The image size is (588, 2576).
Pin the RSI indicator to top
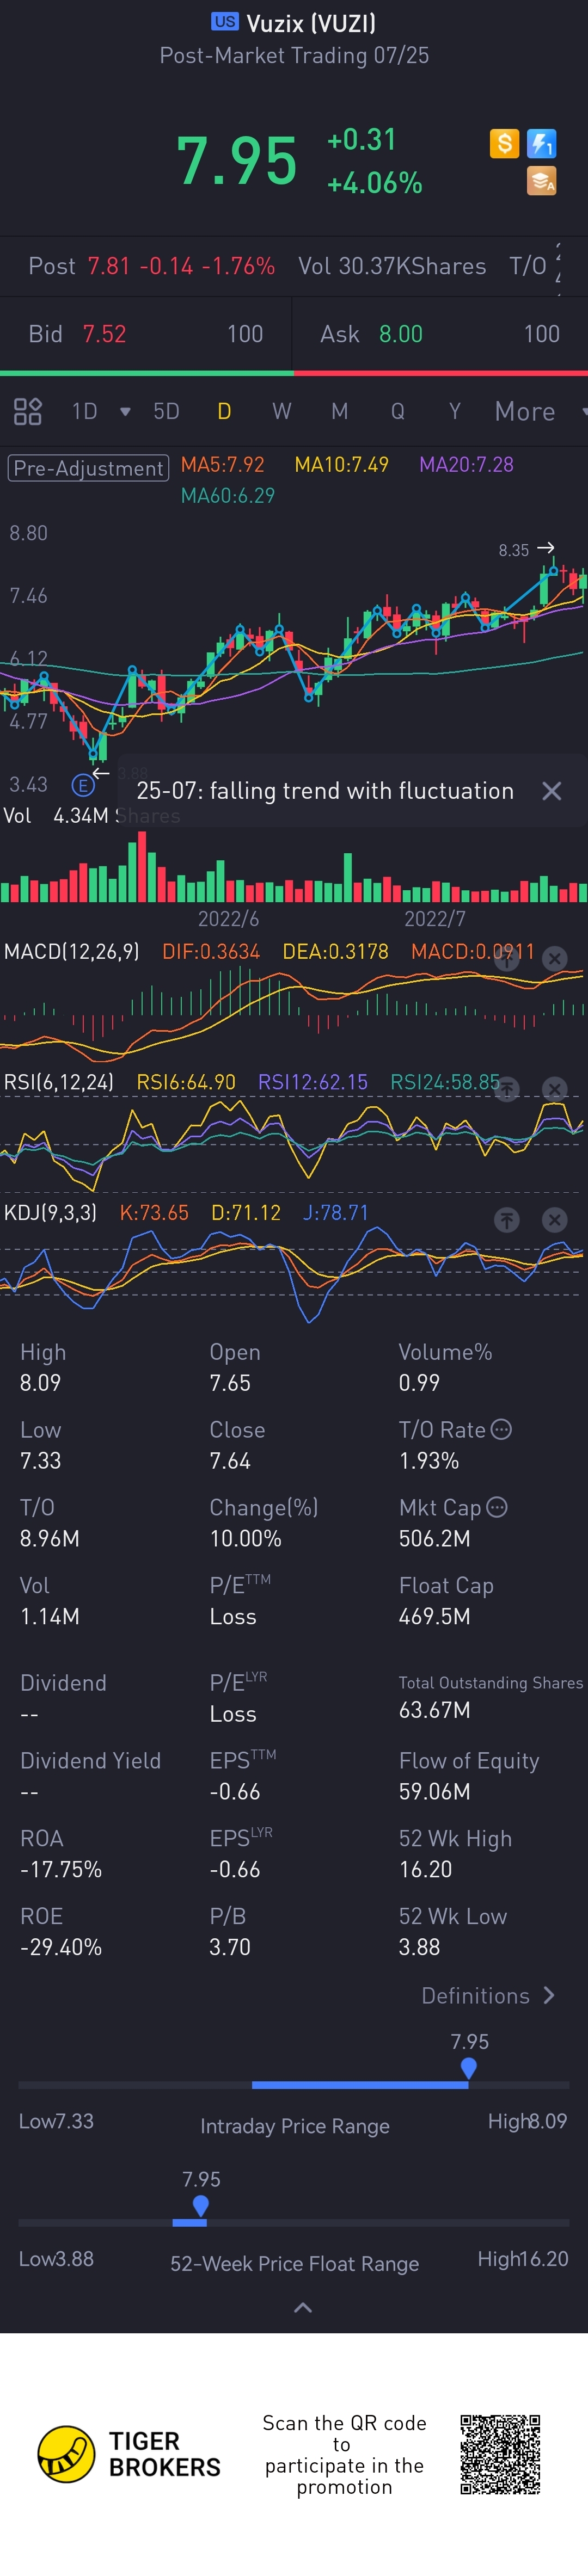click(x=507, y=1089)
